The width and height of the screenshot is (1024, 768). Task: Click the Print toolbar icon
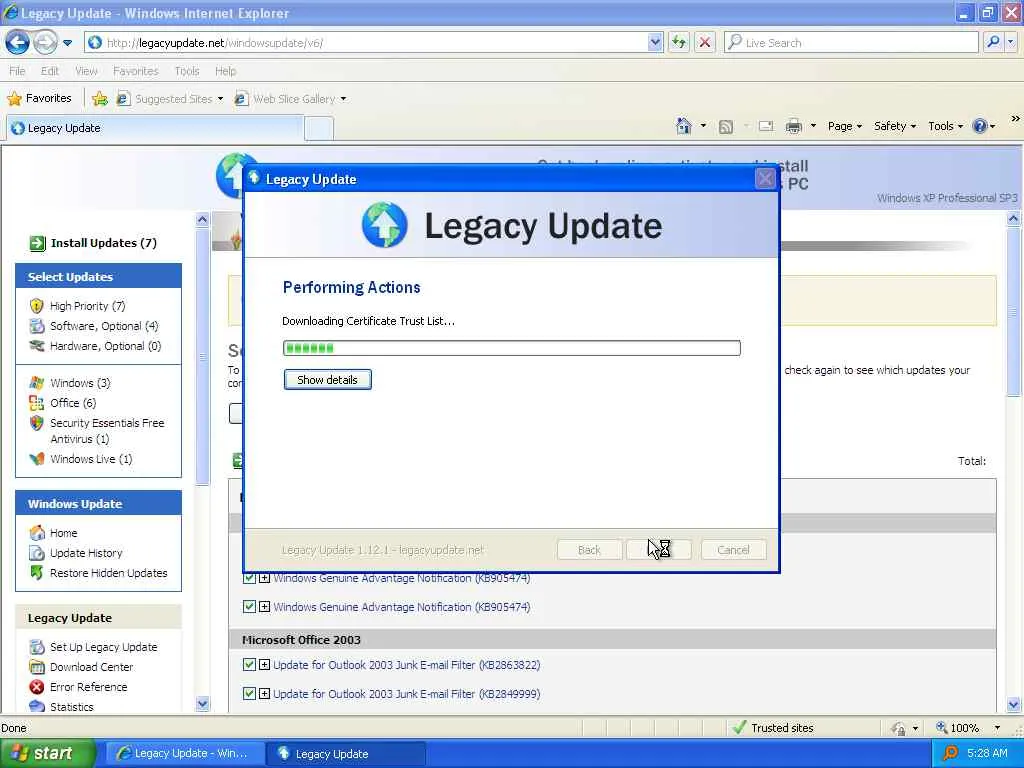[793, 126]
